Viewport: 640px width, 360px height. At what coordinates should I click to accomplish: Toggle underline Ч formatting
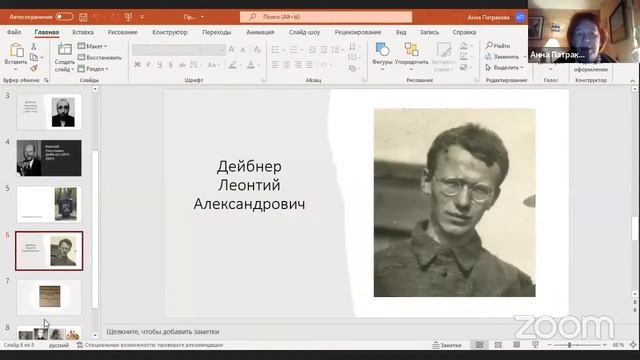(160, 64)
